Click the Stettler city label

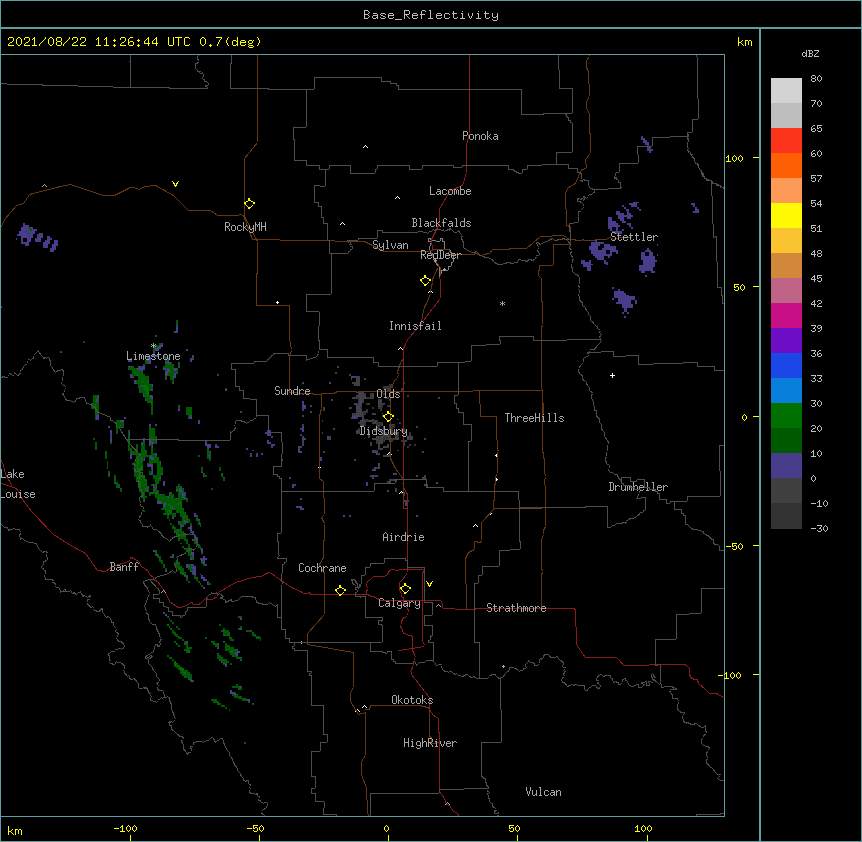pyautogui.click(x=634, y=237)
